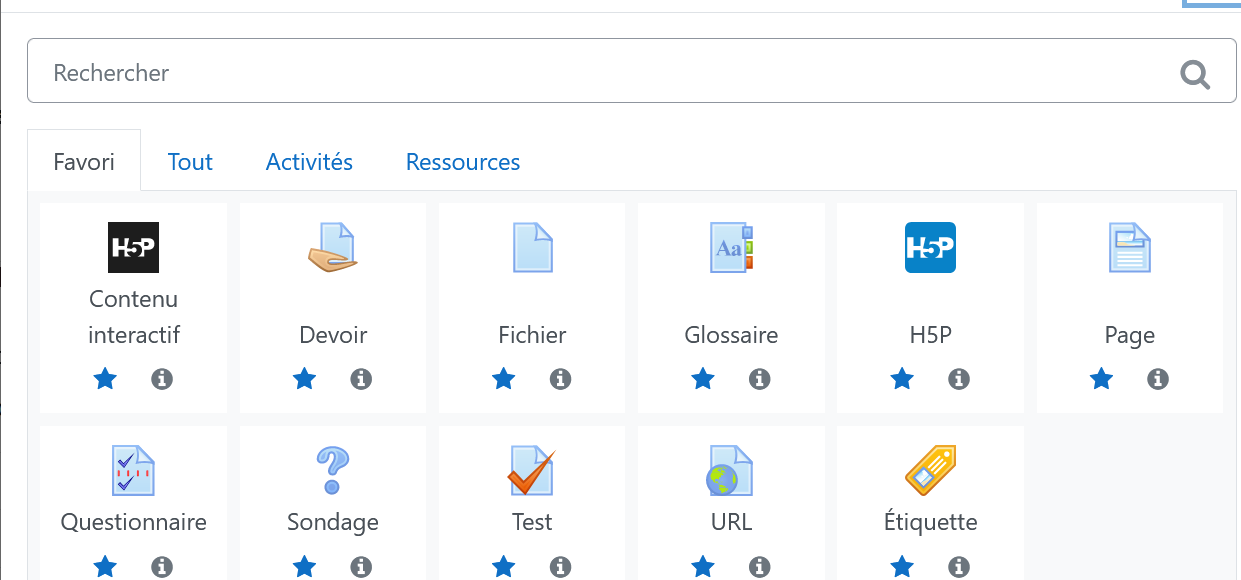Viewport: 1241px width, 580px height.
Task: Remove Page favorite star
Action: pyautogui.click(x=1101, y=379)
